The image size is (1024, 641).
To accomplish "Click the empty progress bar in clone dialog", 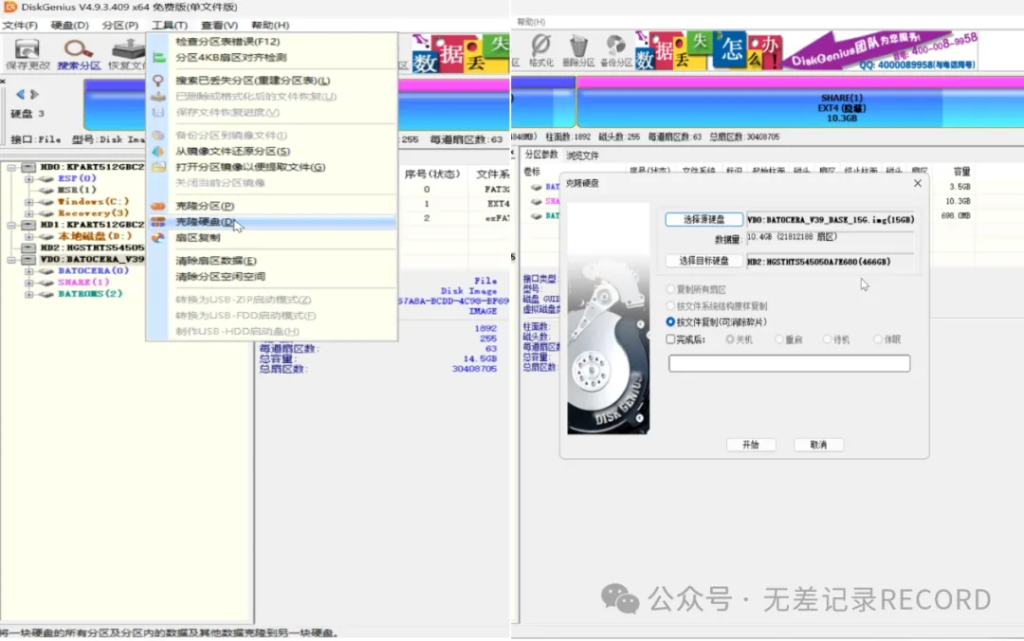I will click(x=789, y=364).
